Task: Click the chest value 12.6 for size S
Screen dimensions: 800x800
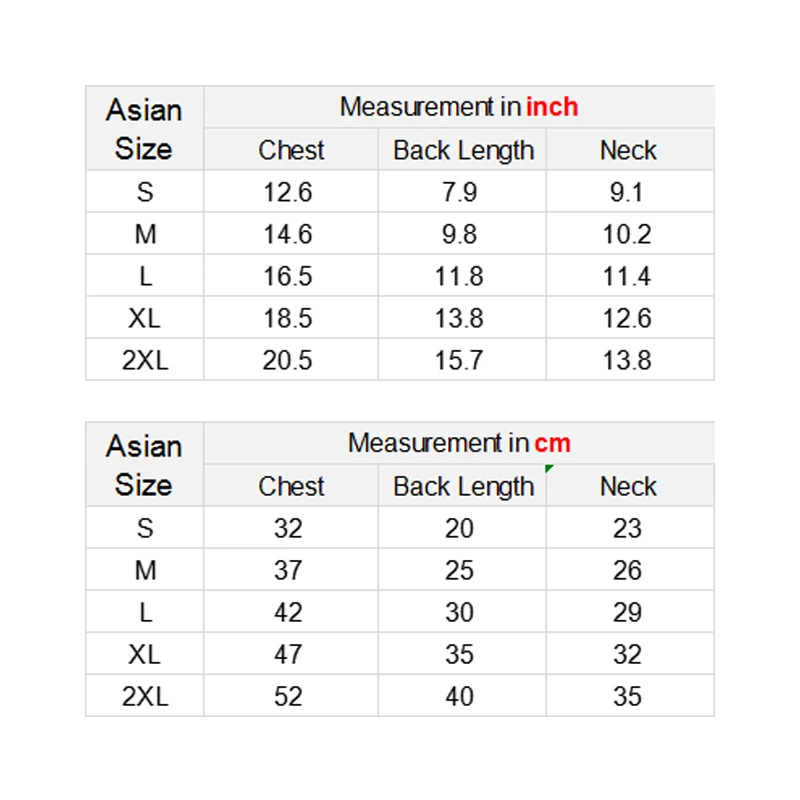Action: (288, 192)
